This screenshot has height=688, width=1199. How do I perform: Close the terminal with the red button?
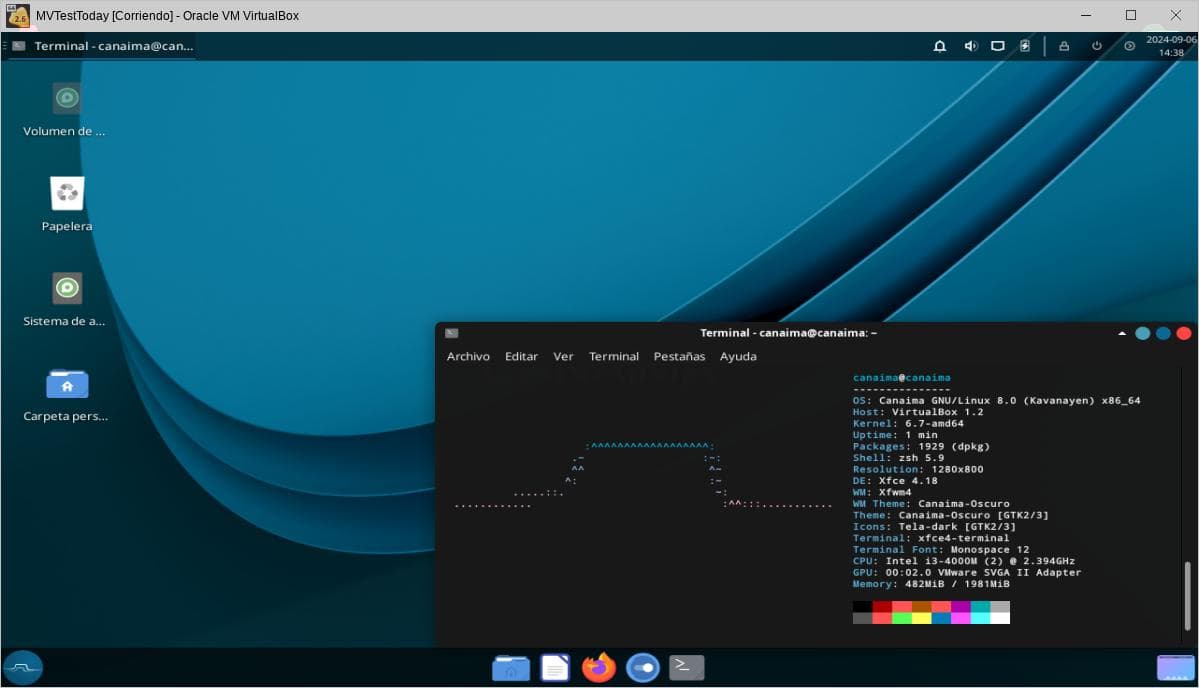click(x=1184, y=333)
